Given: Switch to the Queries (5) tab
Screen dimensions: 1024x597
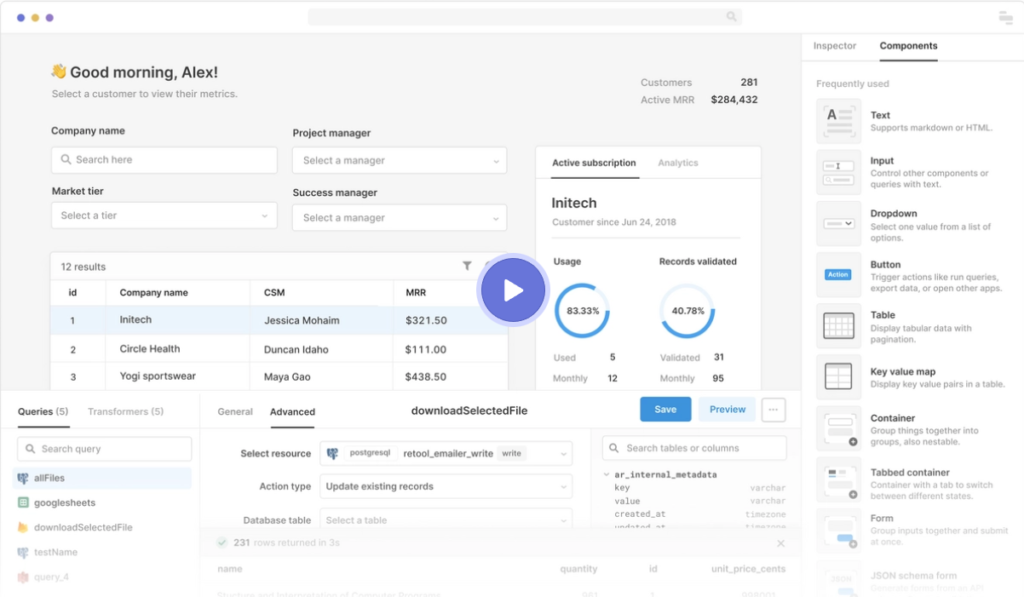Looking at the screenshot, I should 43,411.
